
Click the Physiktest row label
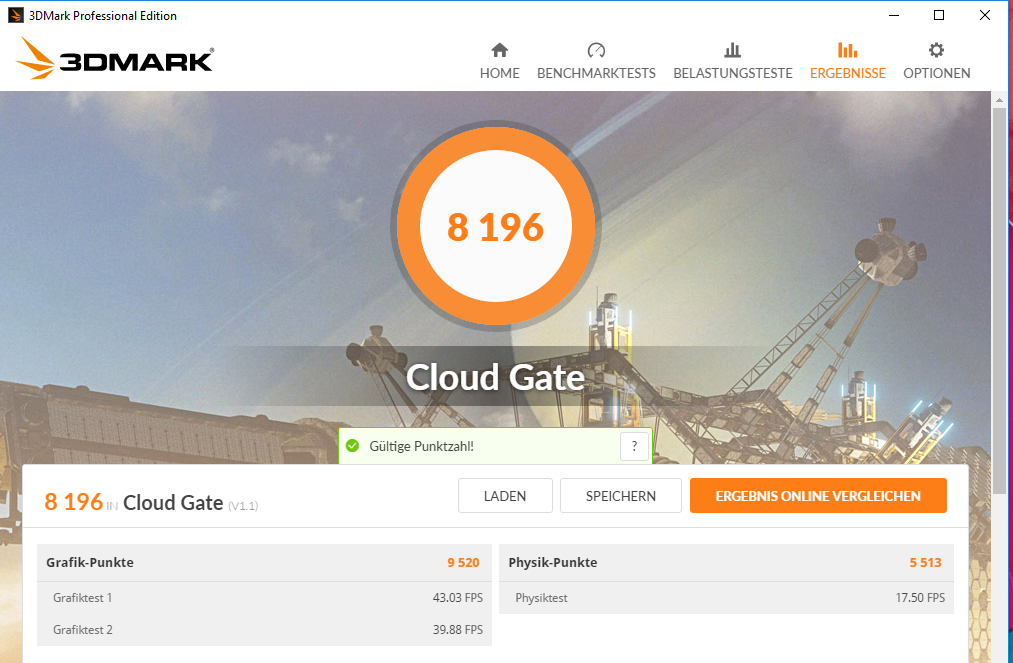(541, 598)
